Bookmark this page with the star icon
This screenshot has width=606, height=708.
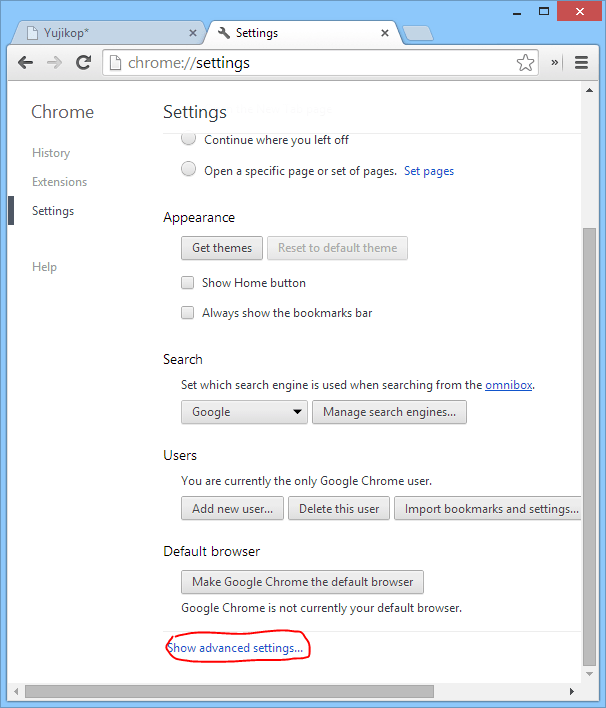(525, 62)
